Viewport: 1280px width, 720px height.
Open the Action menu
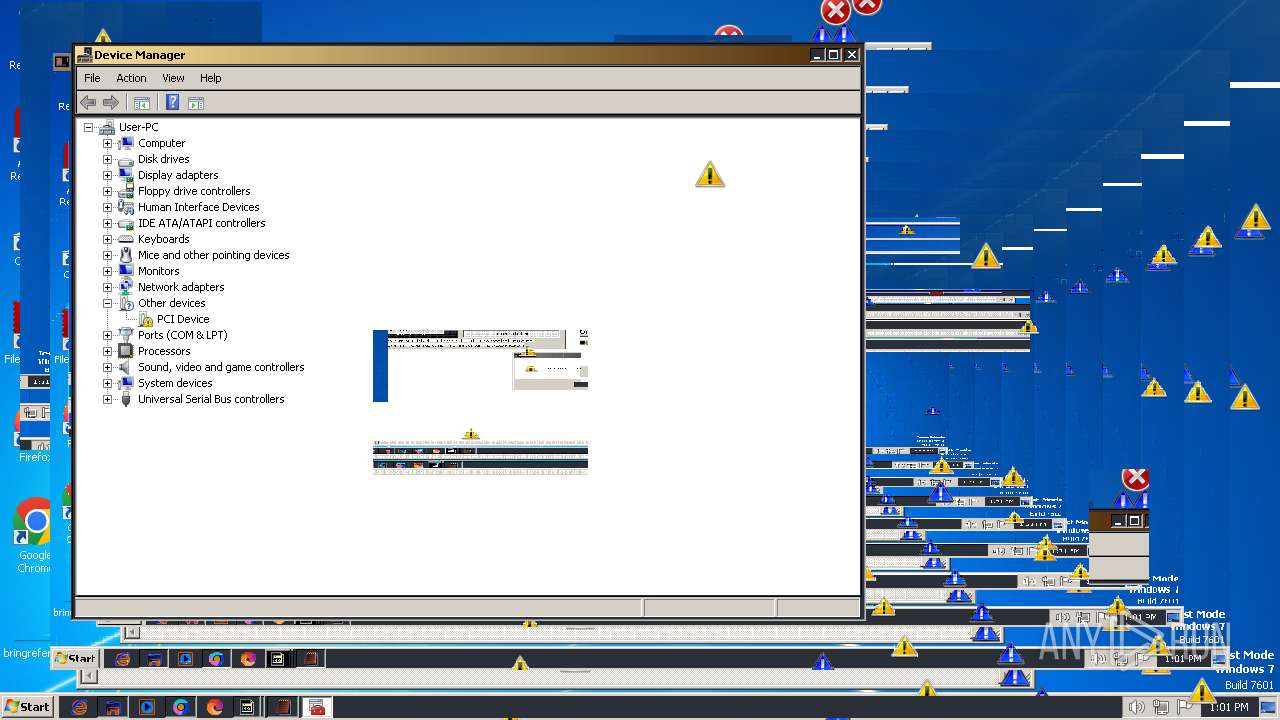tap(131, 78)
